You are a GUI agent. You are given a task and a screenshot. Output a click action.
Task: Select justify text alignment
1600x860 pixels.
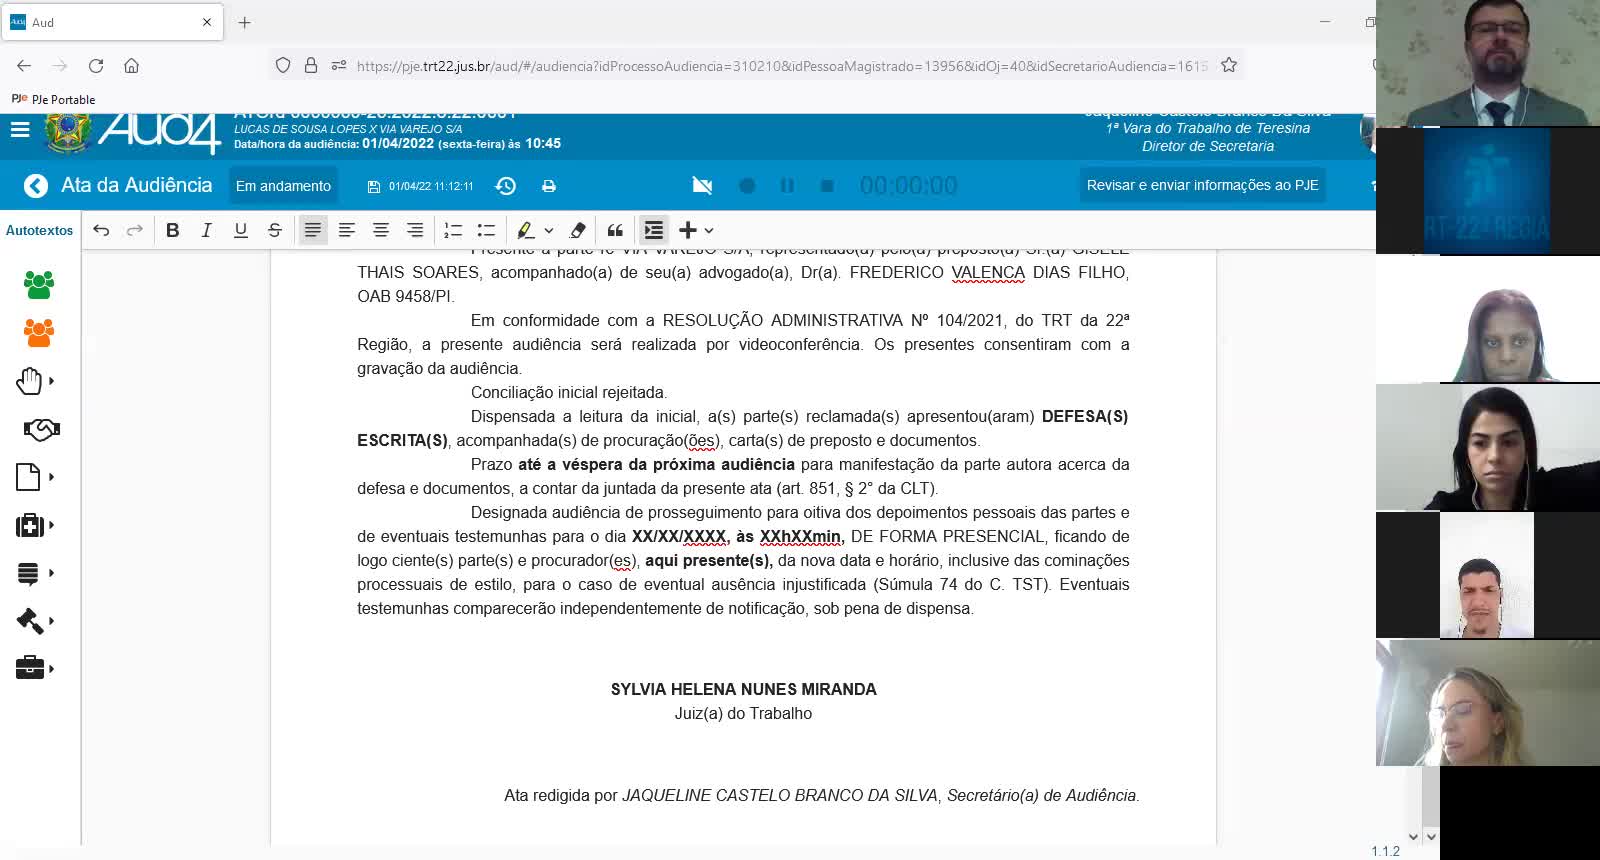313,230
